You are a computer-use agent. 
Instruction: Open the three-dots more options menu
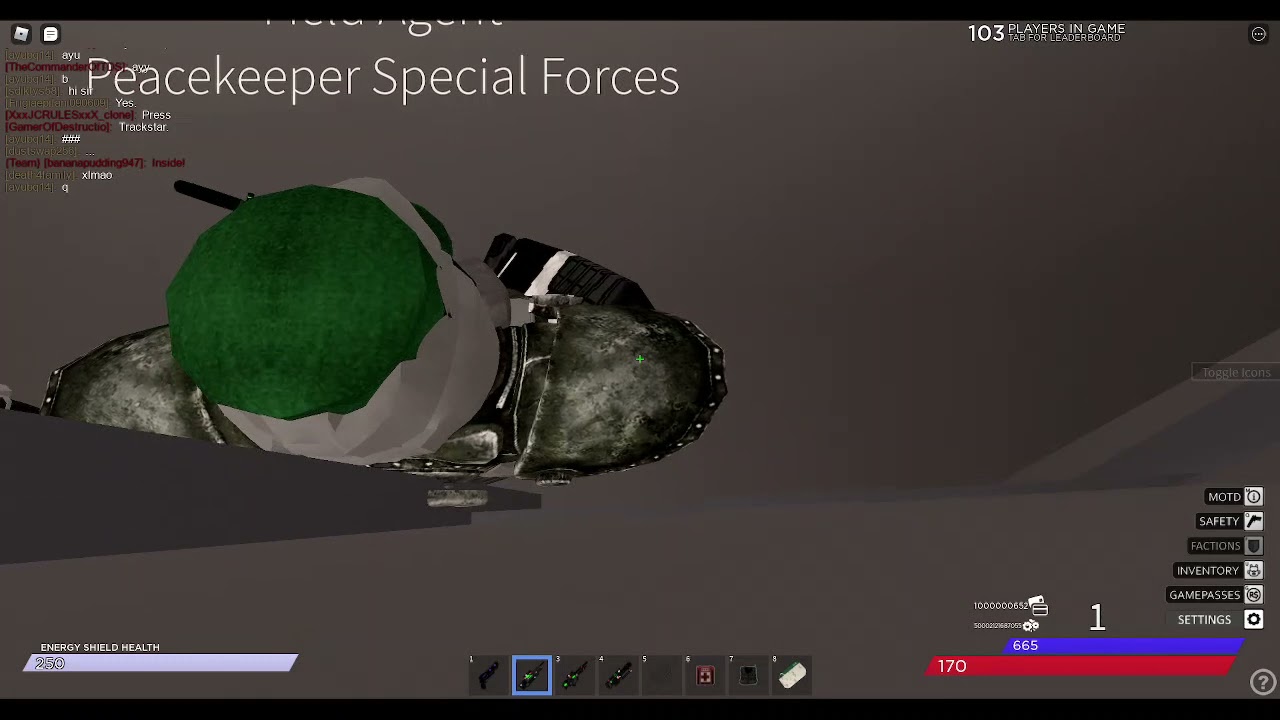coord(1258,34)
